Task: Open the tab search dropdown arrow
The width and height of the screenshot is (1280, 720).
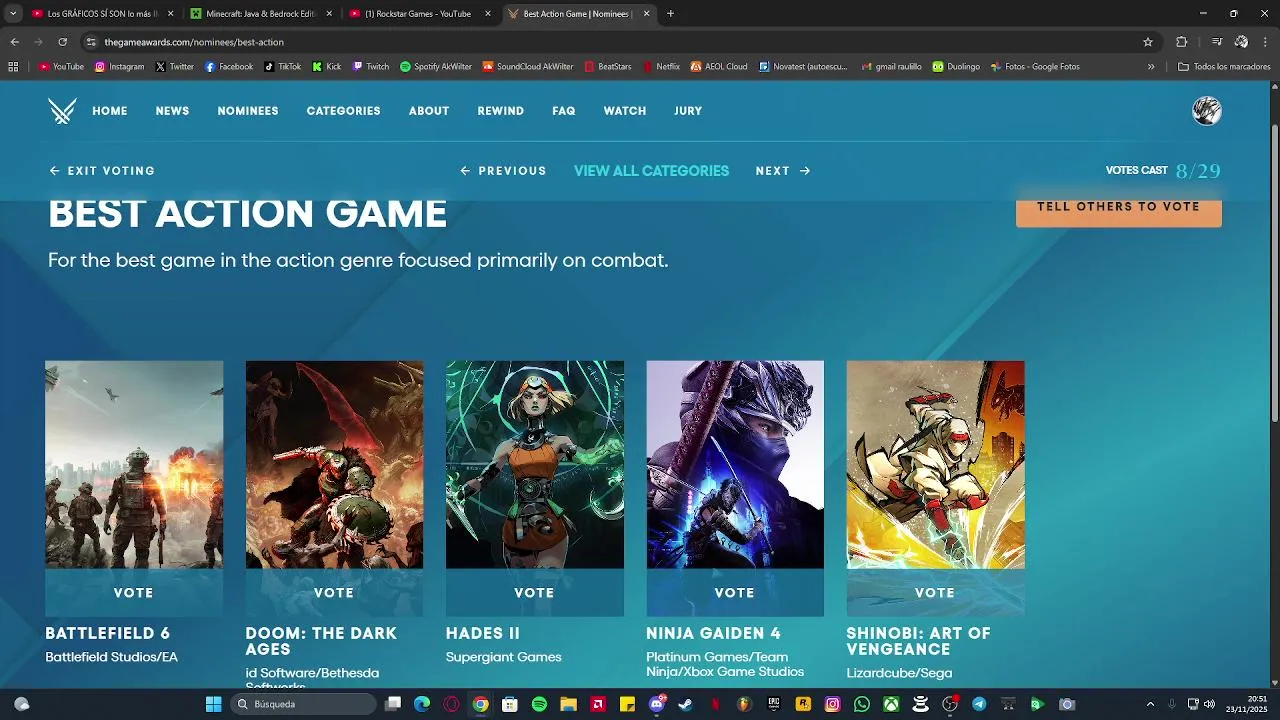Action: [x=13, y=14]
